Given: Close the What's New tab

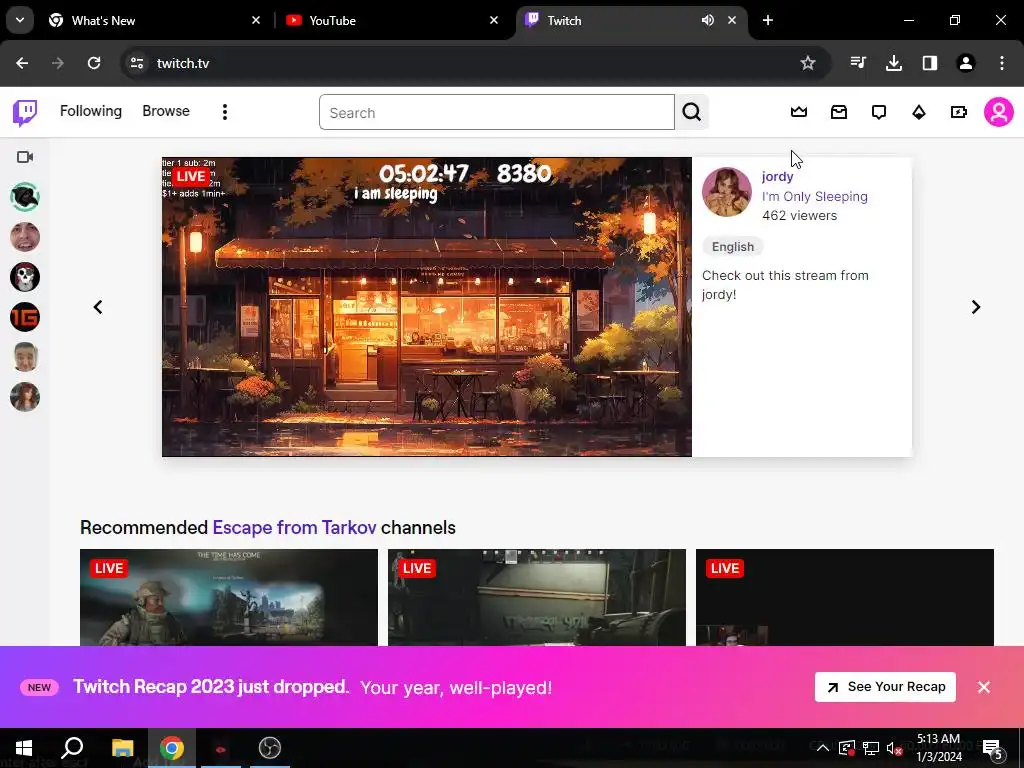Looking at the screenshot, I should click(x=256, y=20).
